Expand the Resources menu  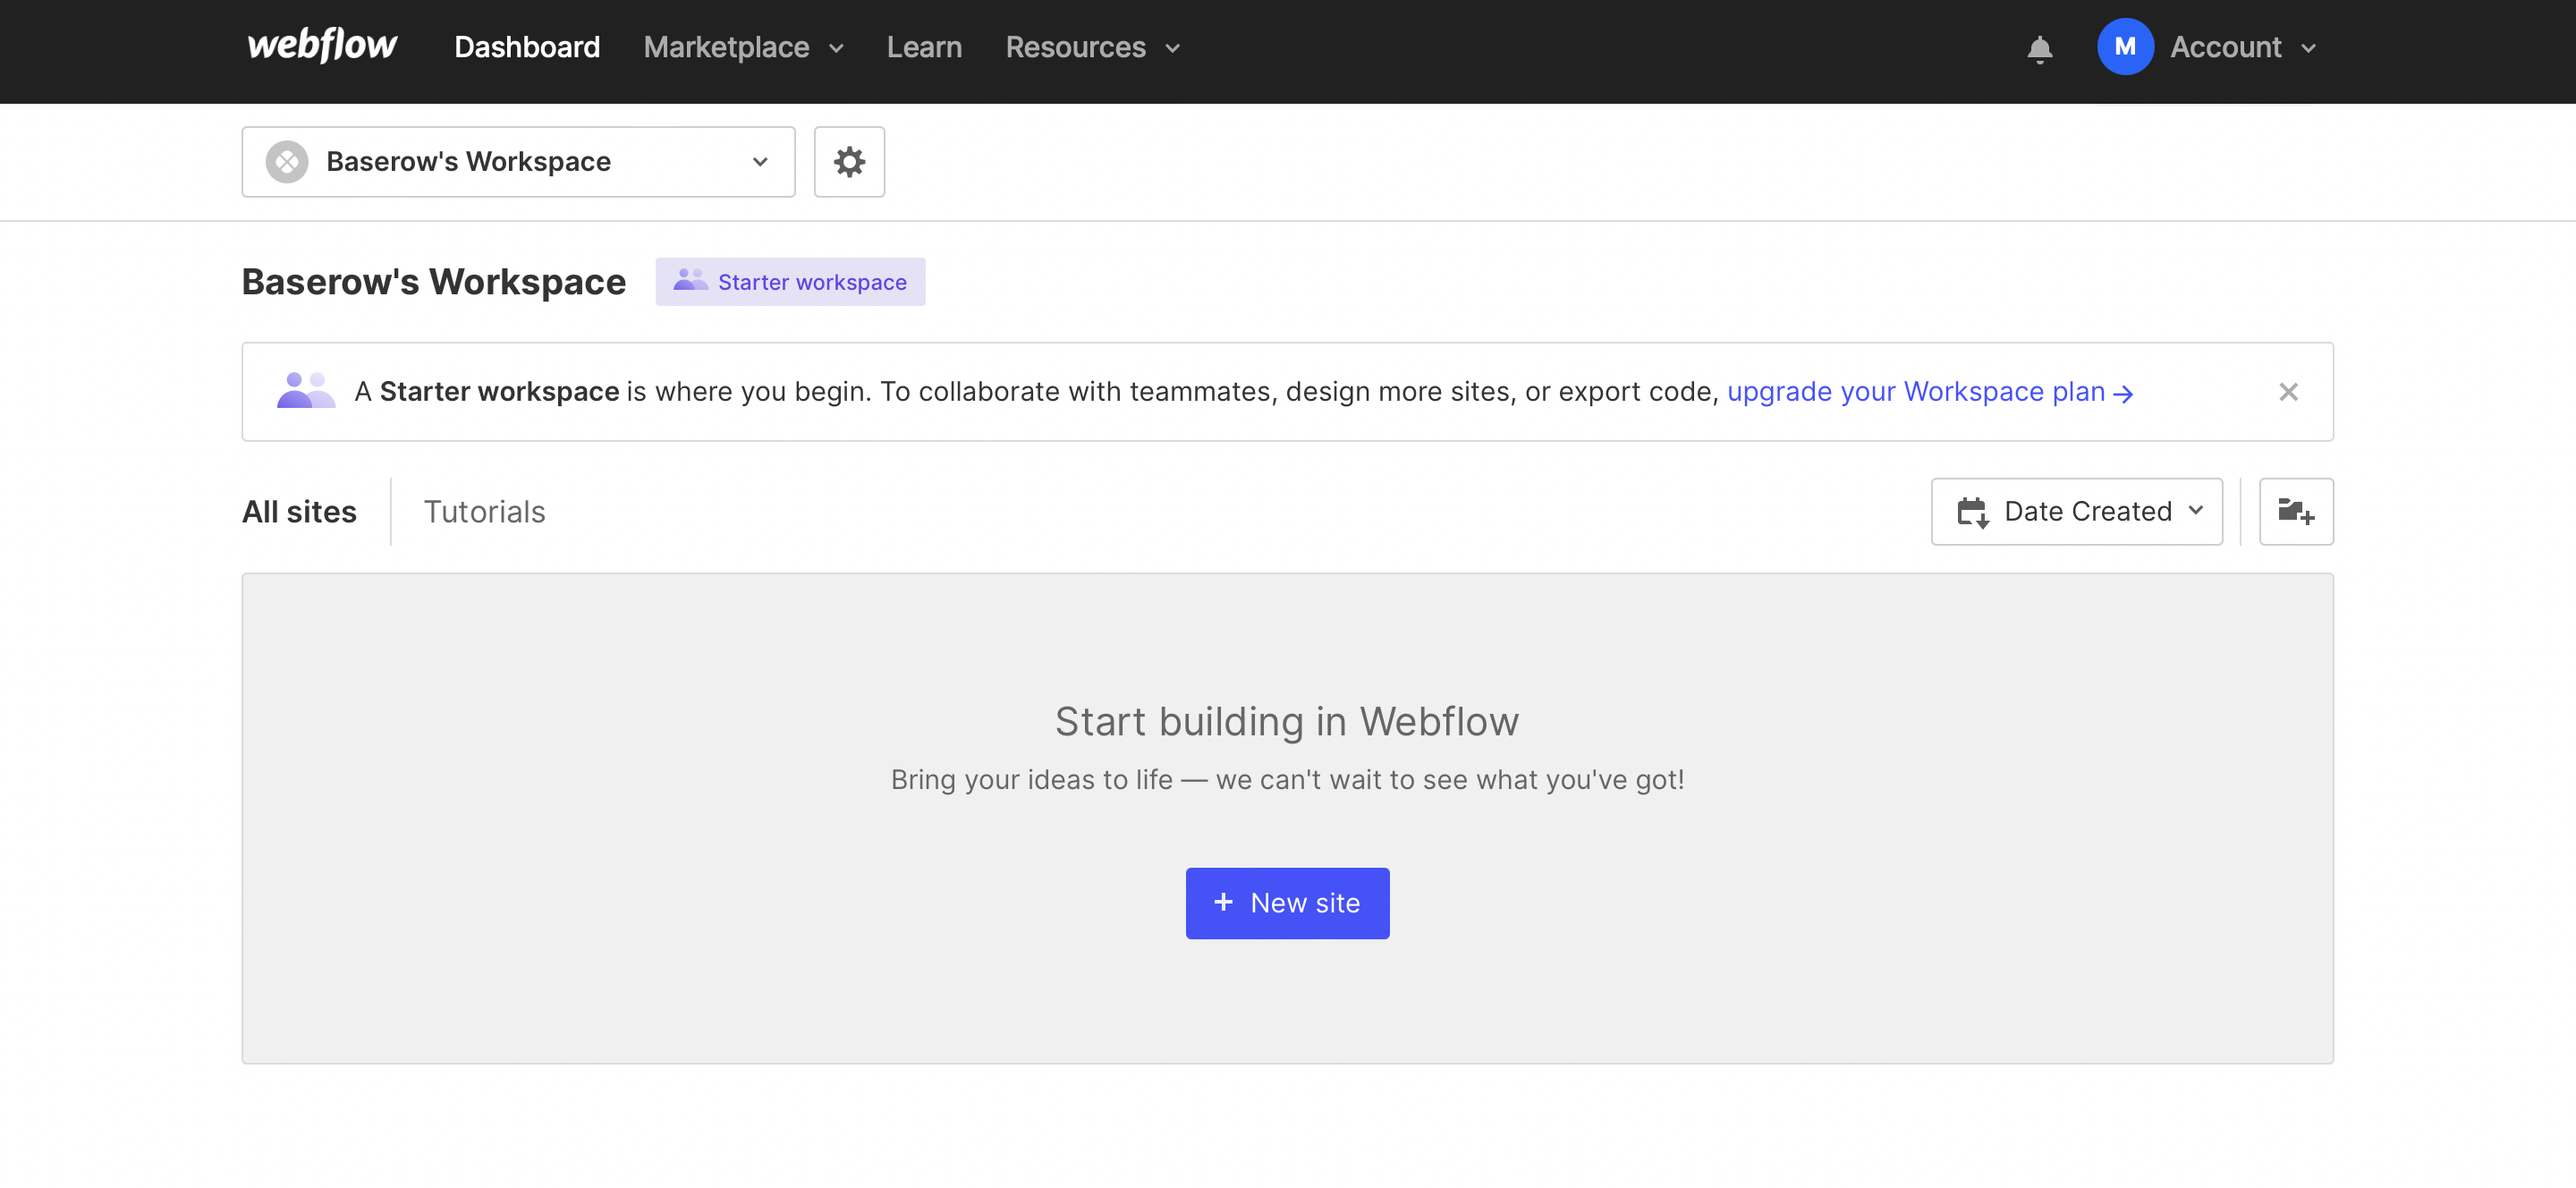pos(1092,47)
